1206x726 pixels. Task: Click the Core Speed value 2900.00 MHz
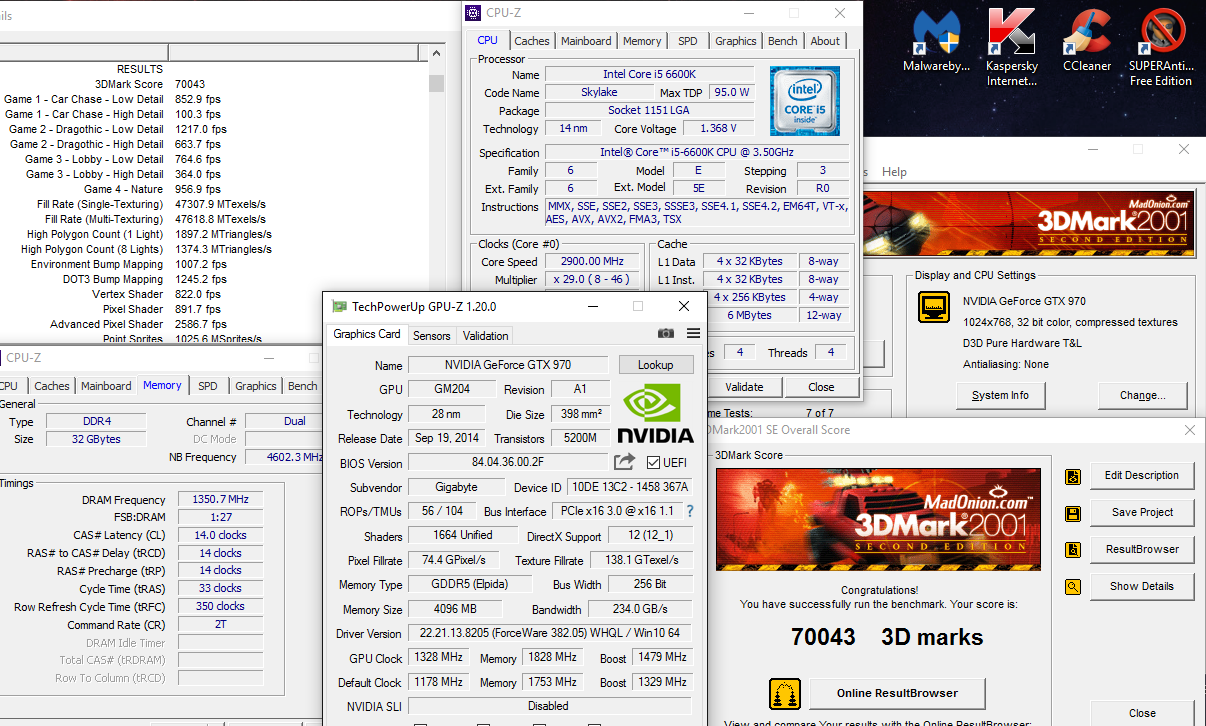coord(593,262)
